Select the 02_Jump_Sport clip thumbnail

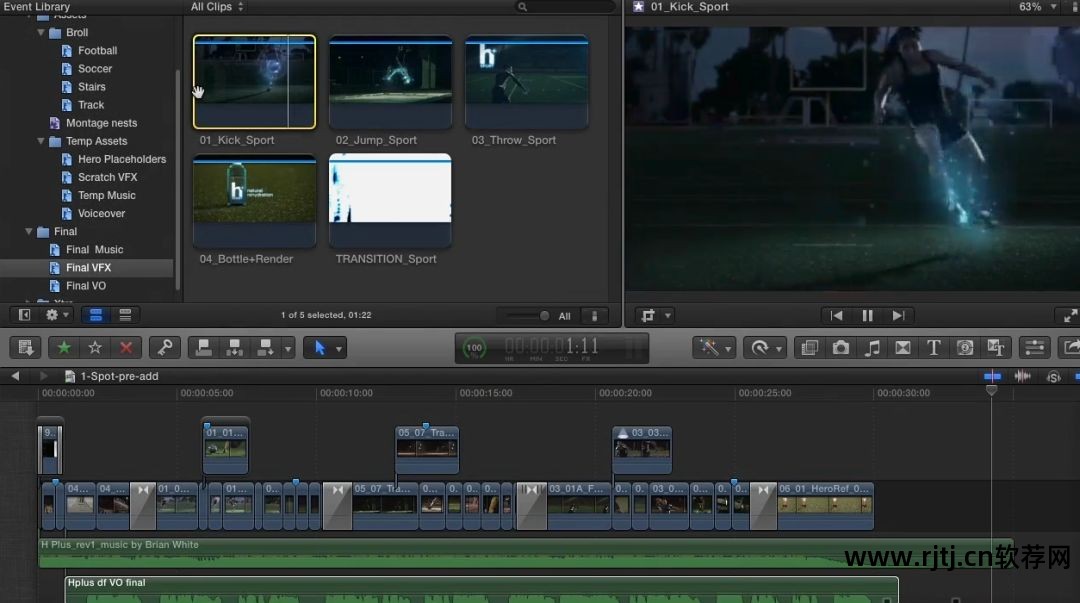point(391,82)
